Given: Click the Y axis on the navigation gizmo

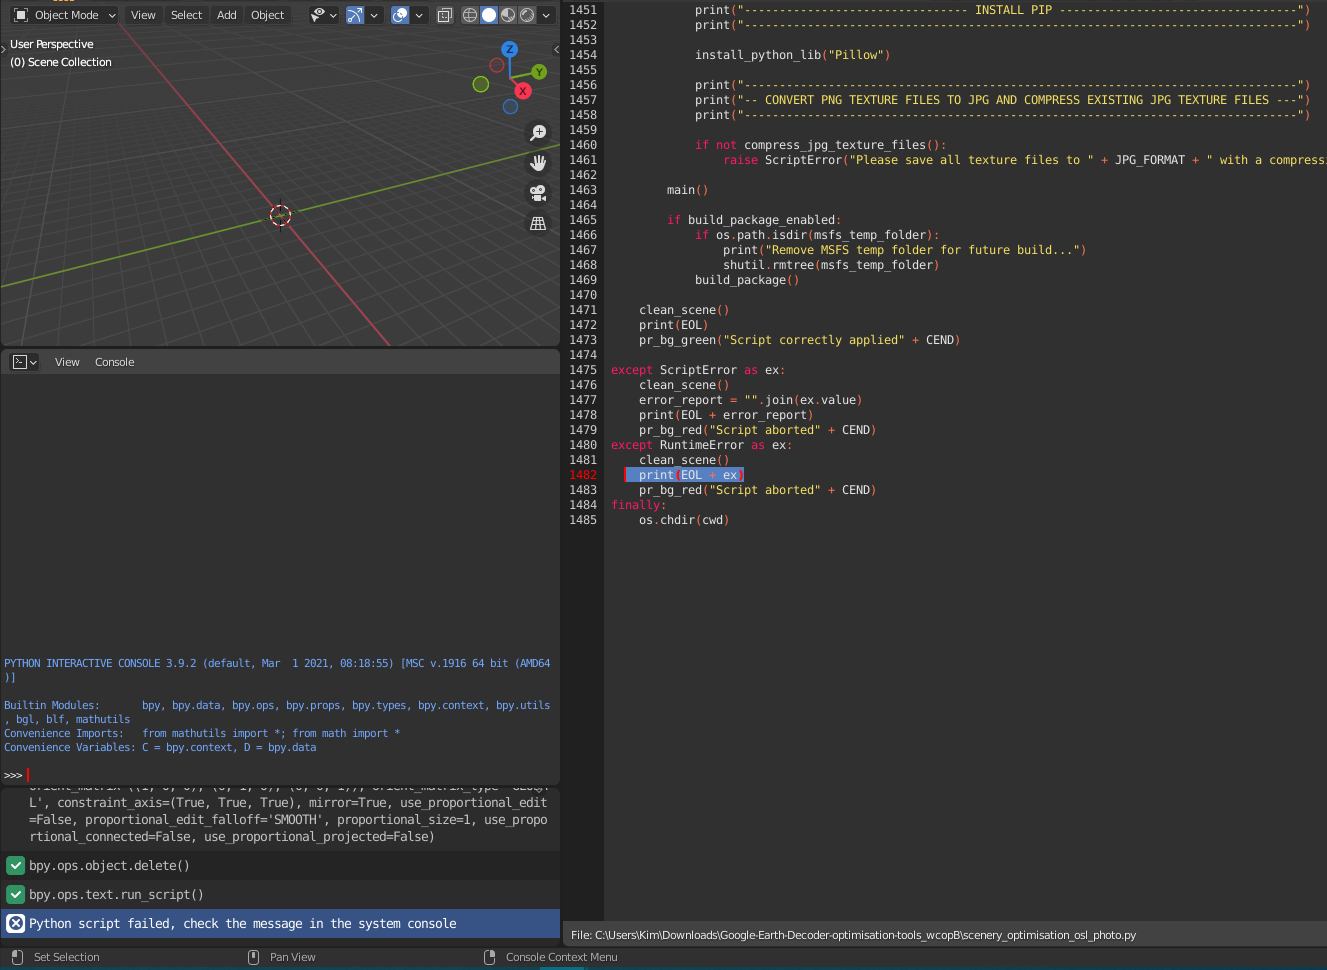Looking at the screenshot, I should coord(539,72).
